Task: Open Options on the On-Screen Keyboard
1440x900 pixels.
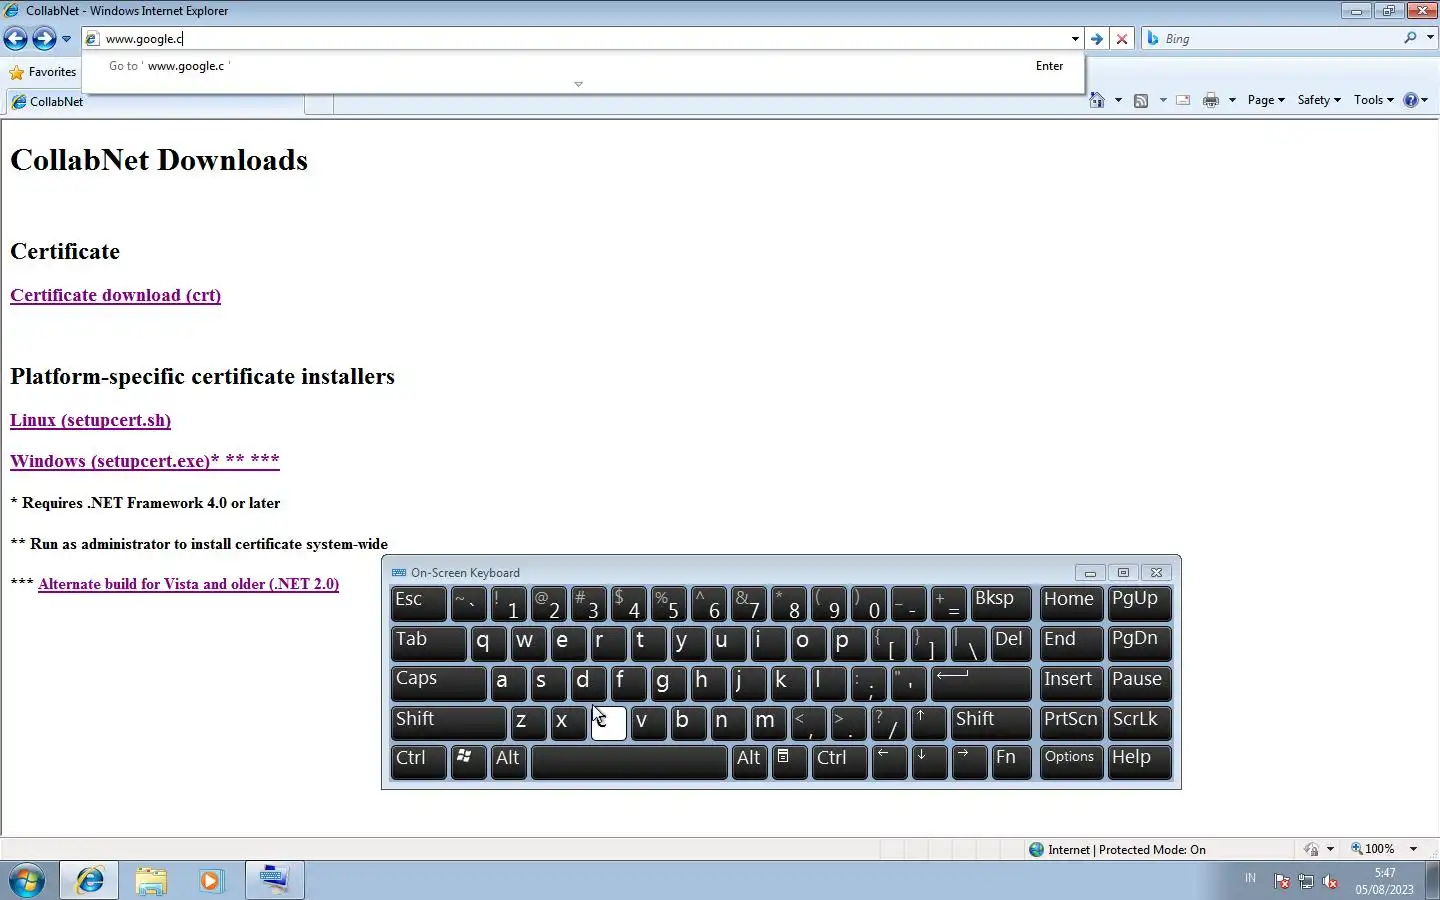Action: coord(1071,762)
